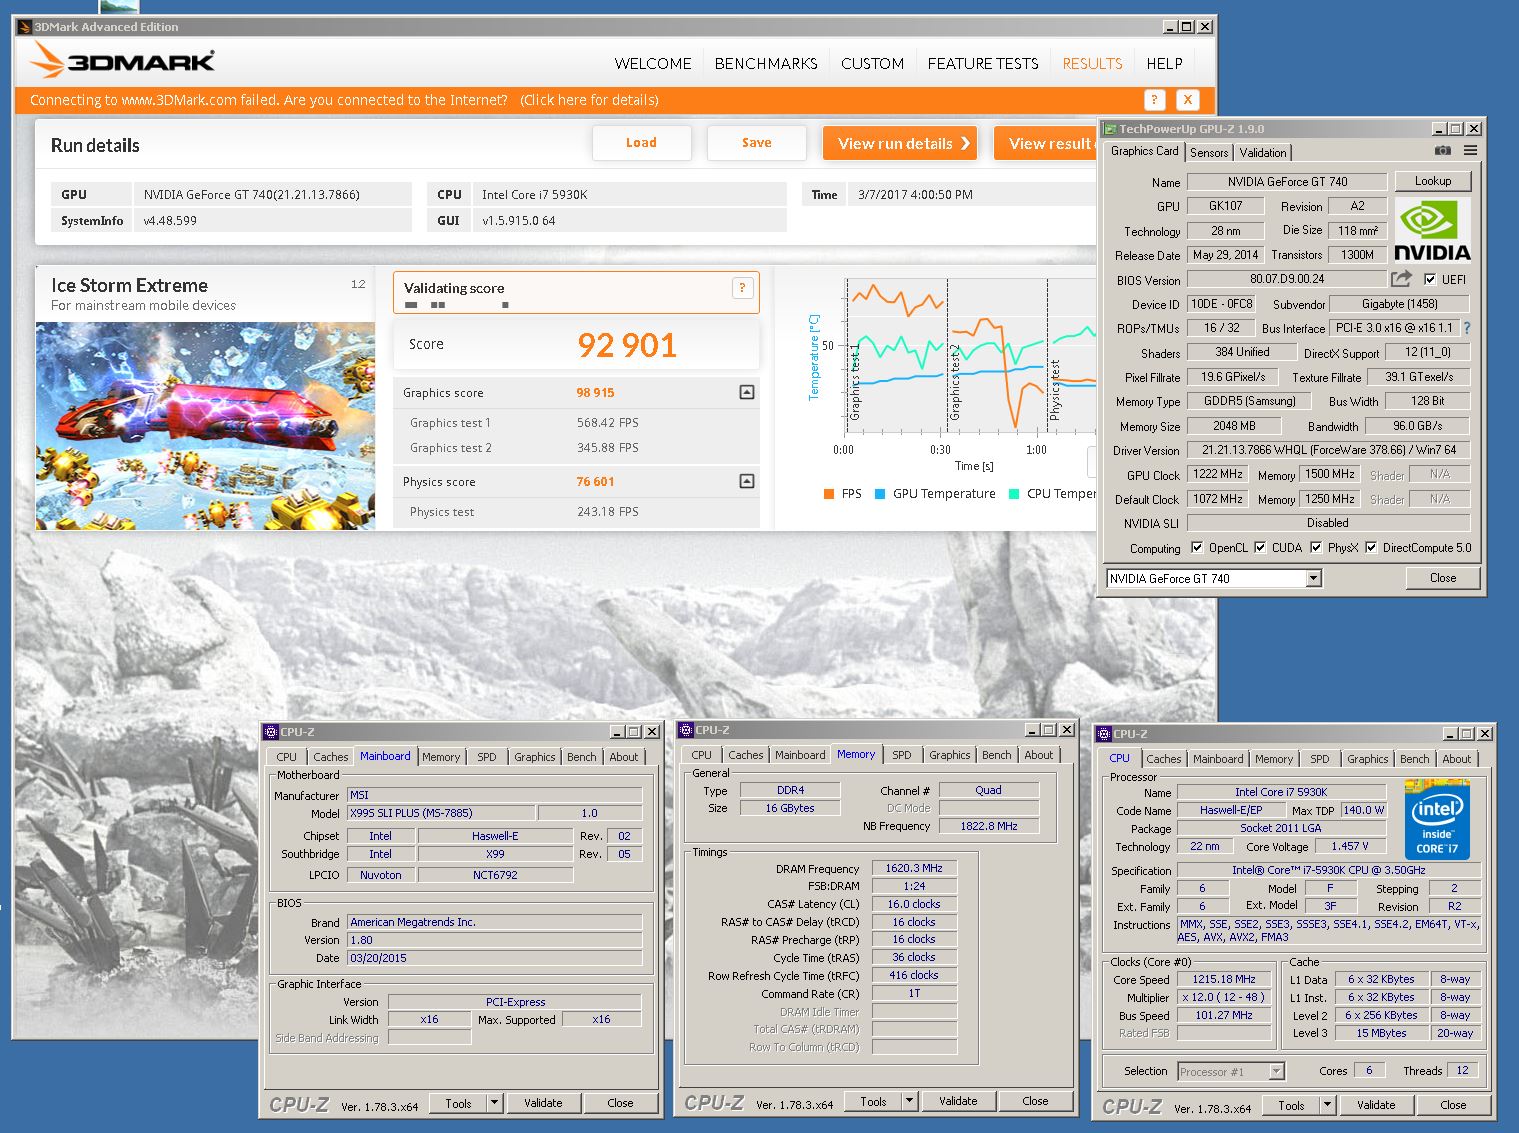Screen dimensions: 1519x1133
Task: Click the overall score 92 901
Action: click(x=627, y=345)
